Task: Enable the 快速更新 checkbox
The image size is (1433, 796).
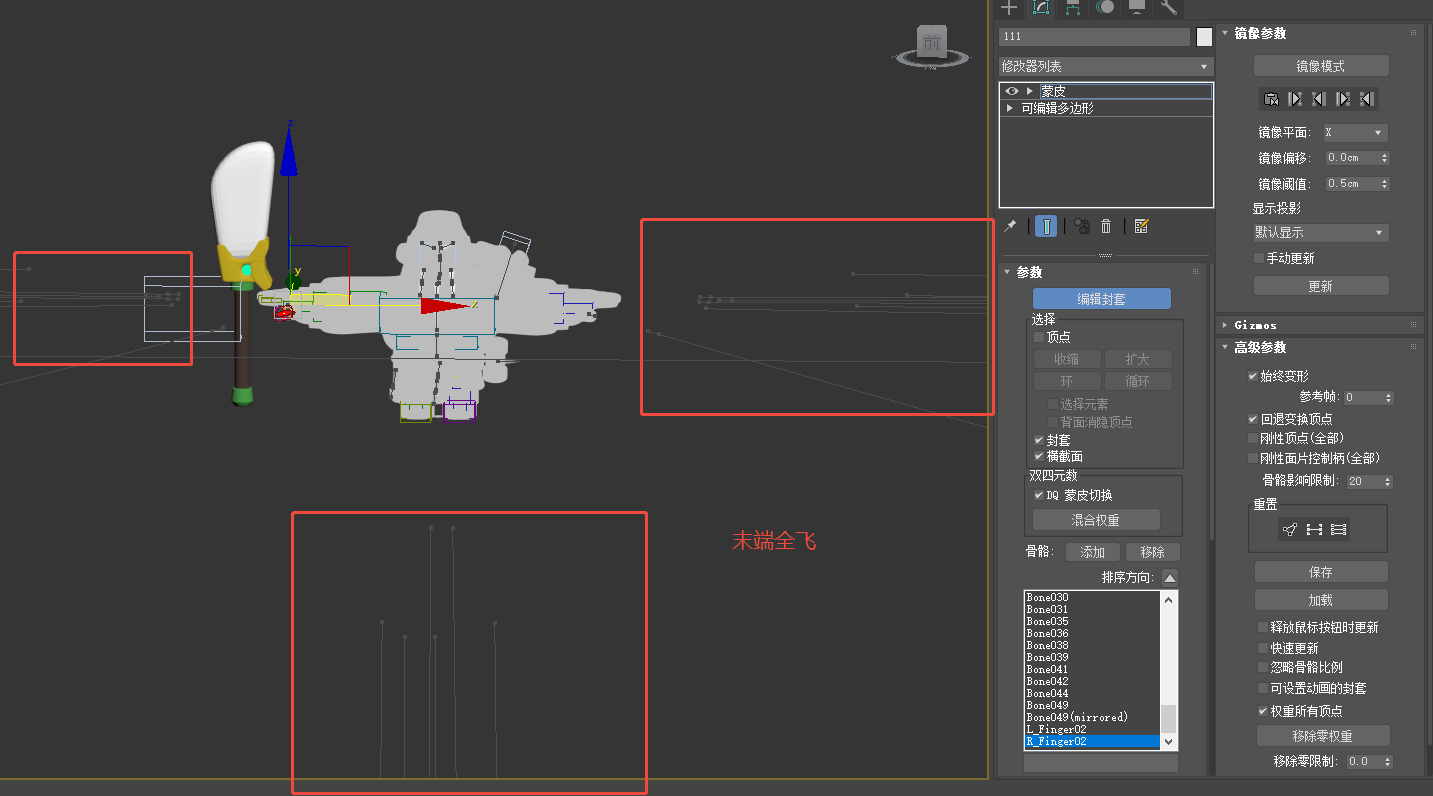Action: [1262, 648]
